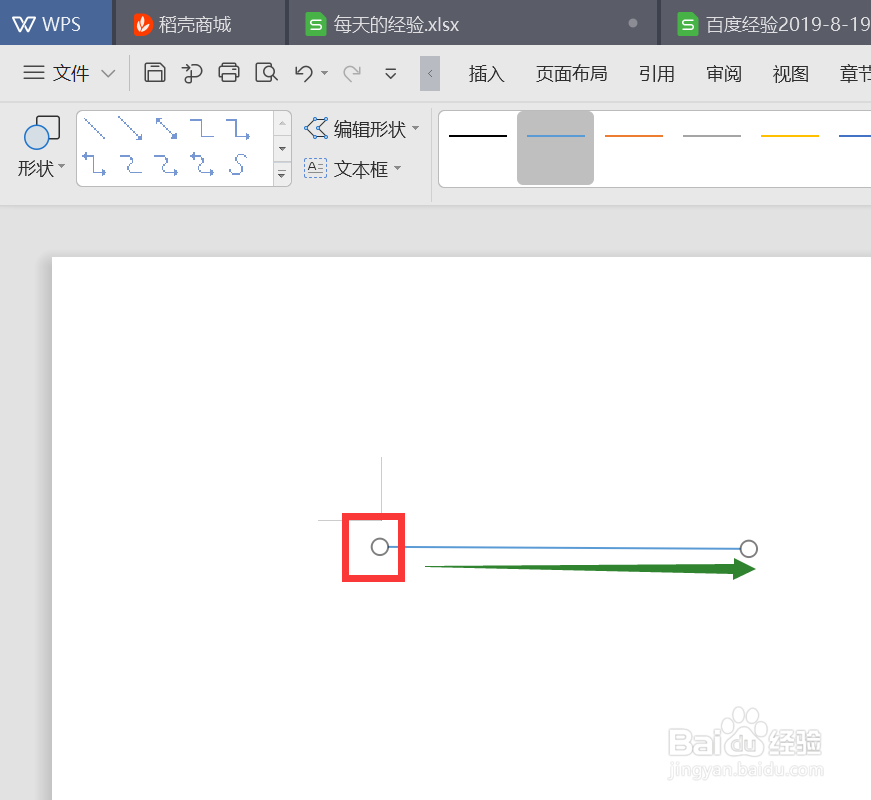871x800 pixels.
Task: Apply the yellow line style
Action: click(789, 136)
